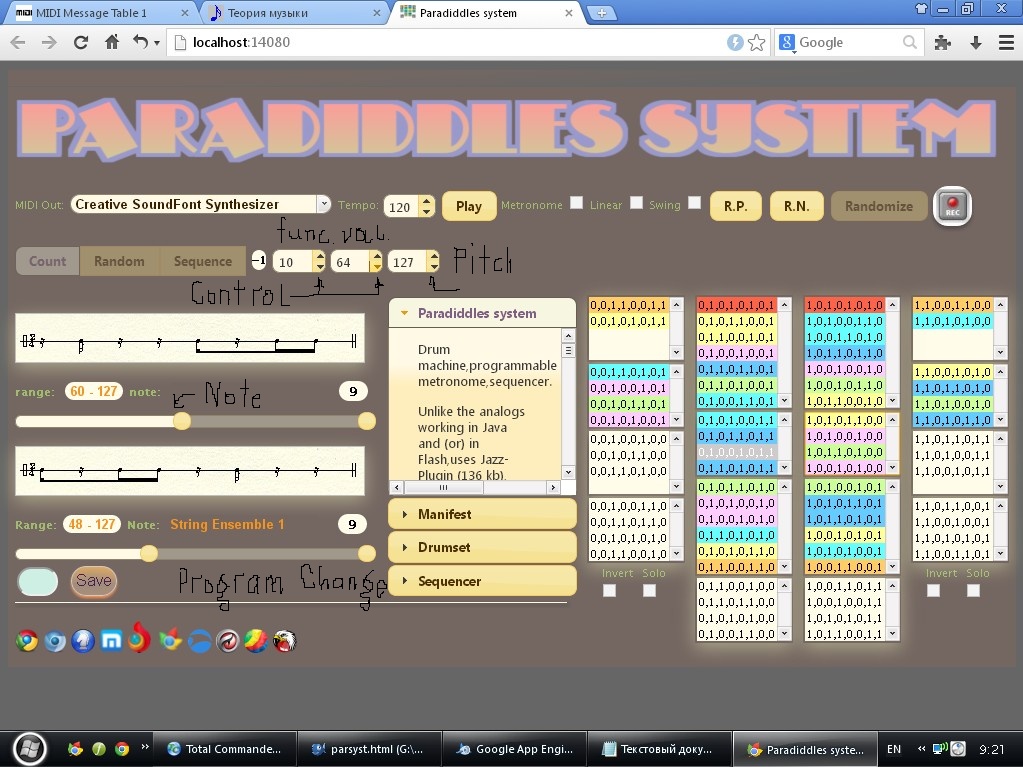Click the eagle browser icon
Screen dimensions: 1023x767
pyautogui.click(x=285, y=641)
